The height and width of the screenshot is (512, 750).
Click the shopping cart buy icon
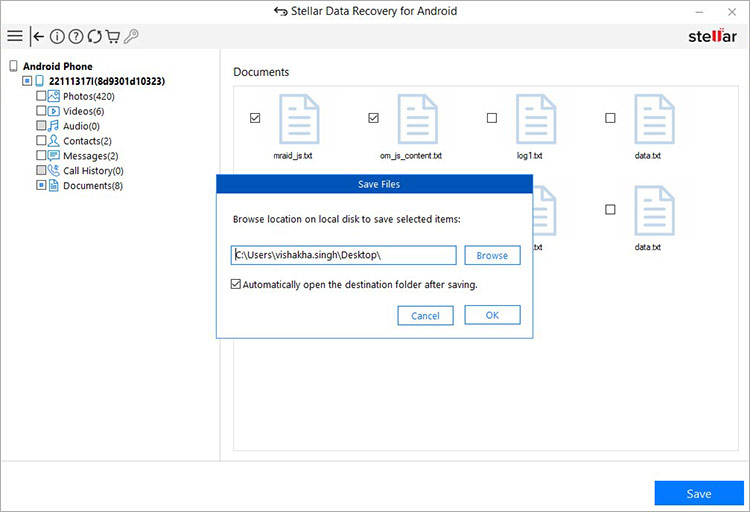(112, 36)
